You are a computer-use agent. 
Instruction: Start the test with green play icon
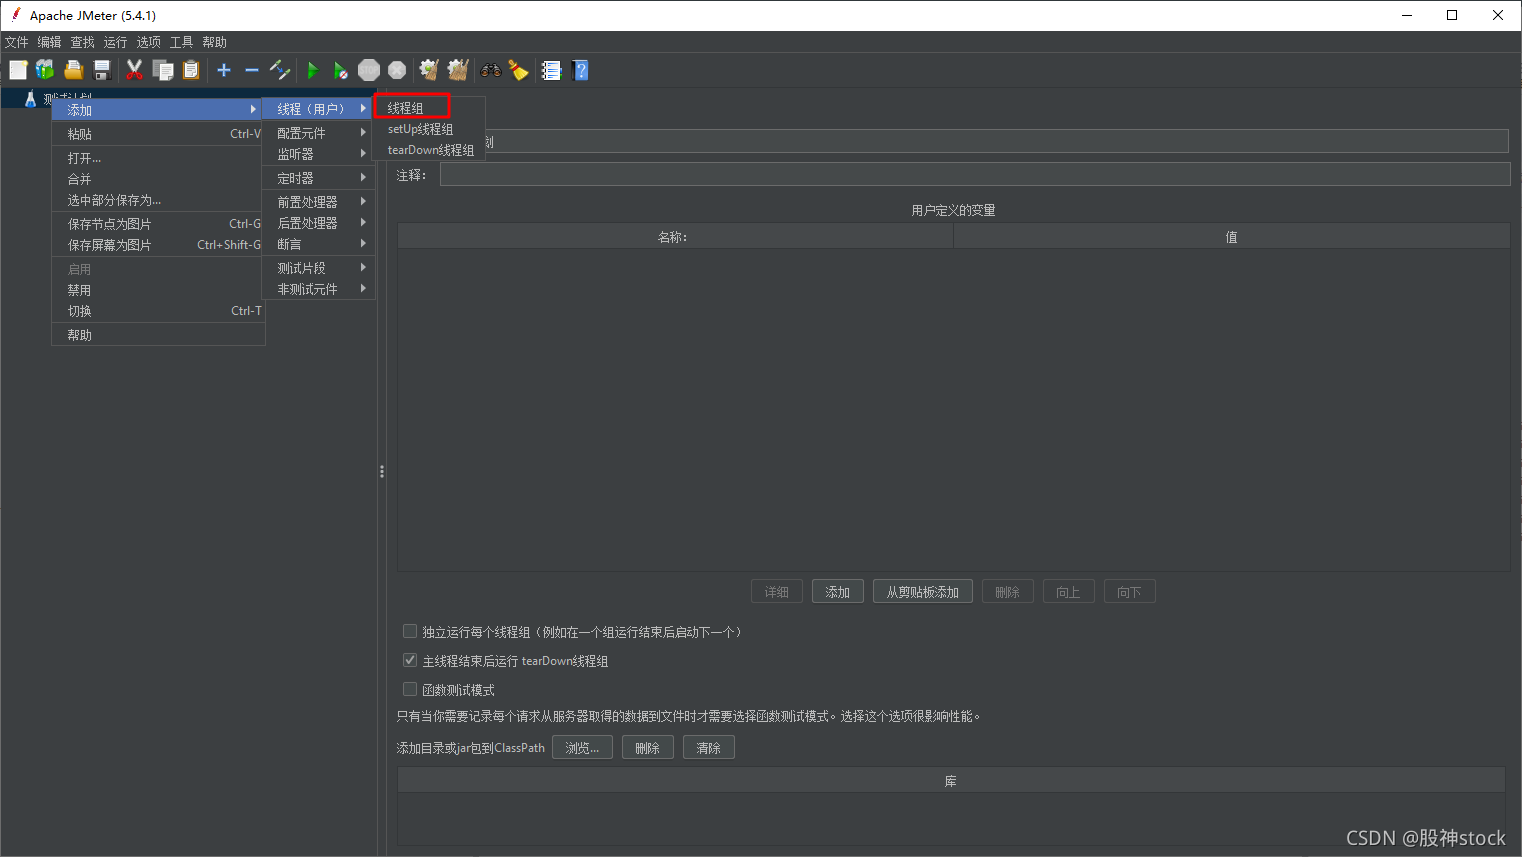click(x=313, y=70)
